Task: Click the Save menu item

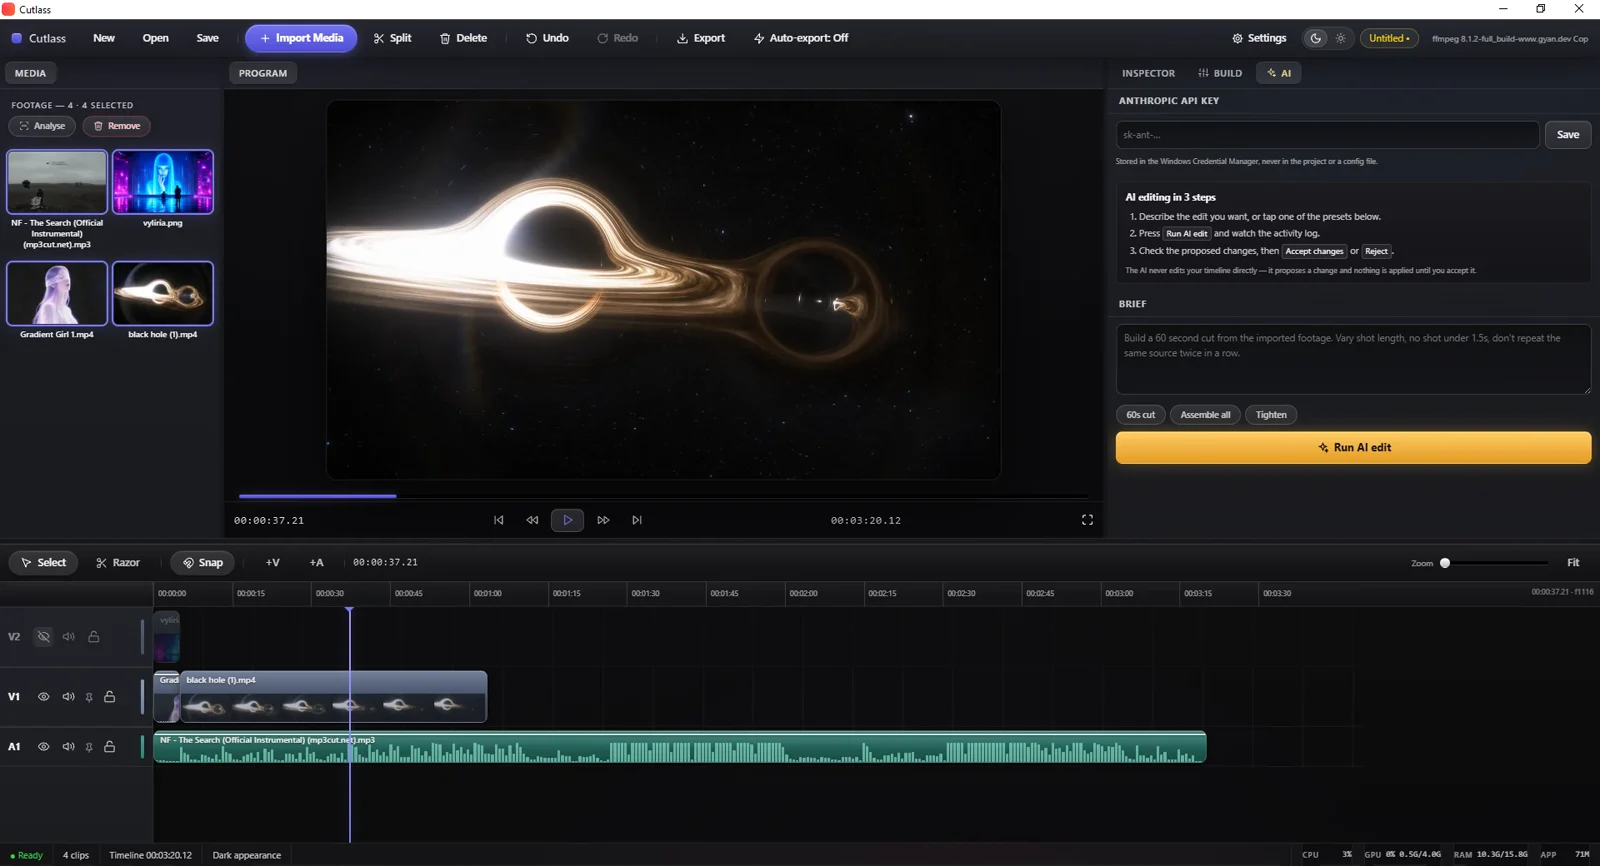Action: (207, 38)
